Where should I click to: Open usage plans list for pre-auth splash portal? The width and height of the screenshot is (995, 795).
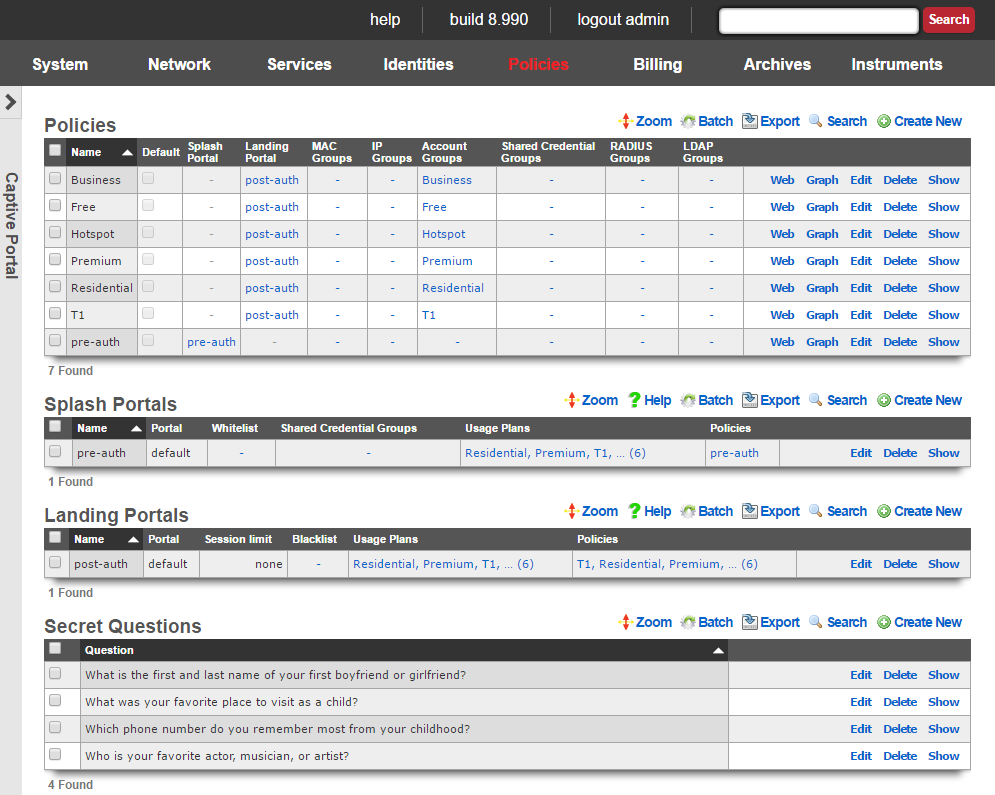[555, 453]
